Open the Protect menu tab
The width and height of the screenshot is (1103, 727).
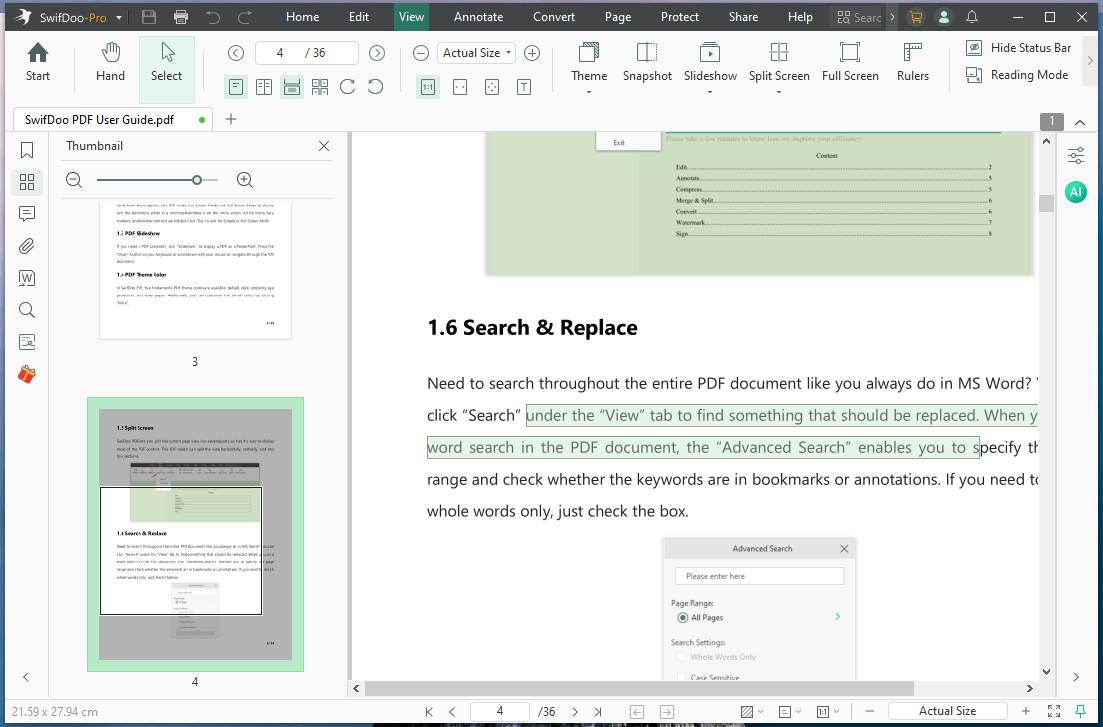pos(679,16)
